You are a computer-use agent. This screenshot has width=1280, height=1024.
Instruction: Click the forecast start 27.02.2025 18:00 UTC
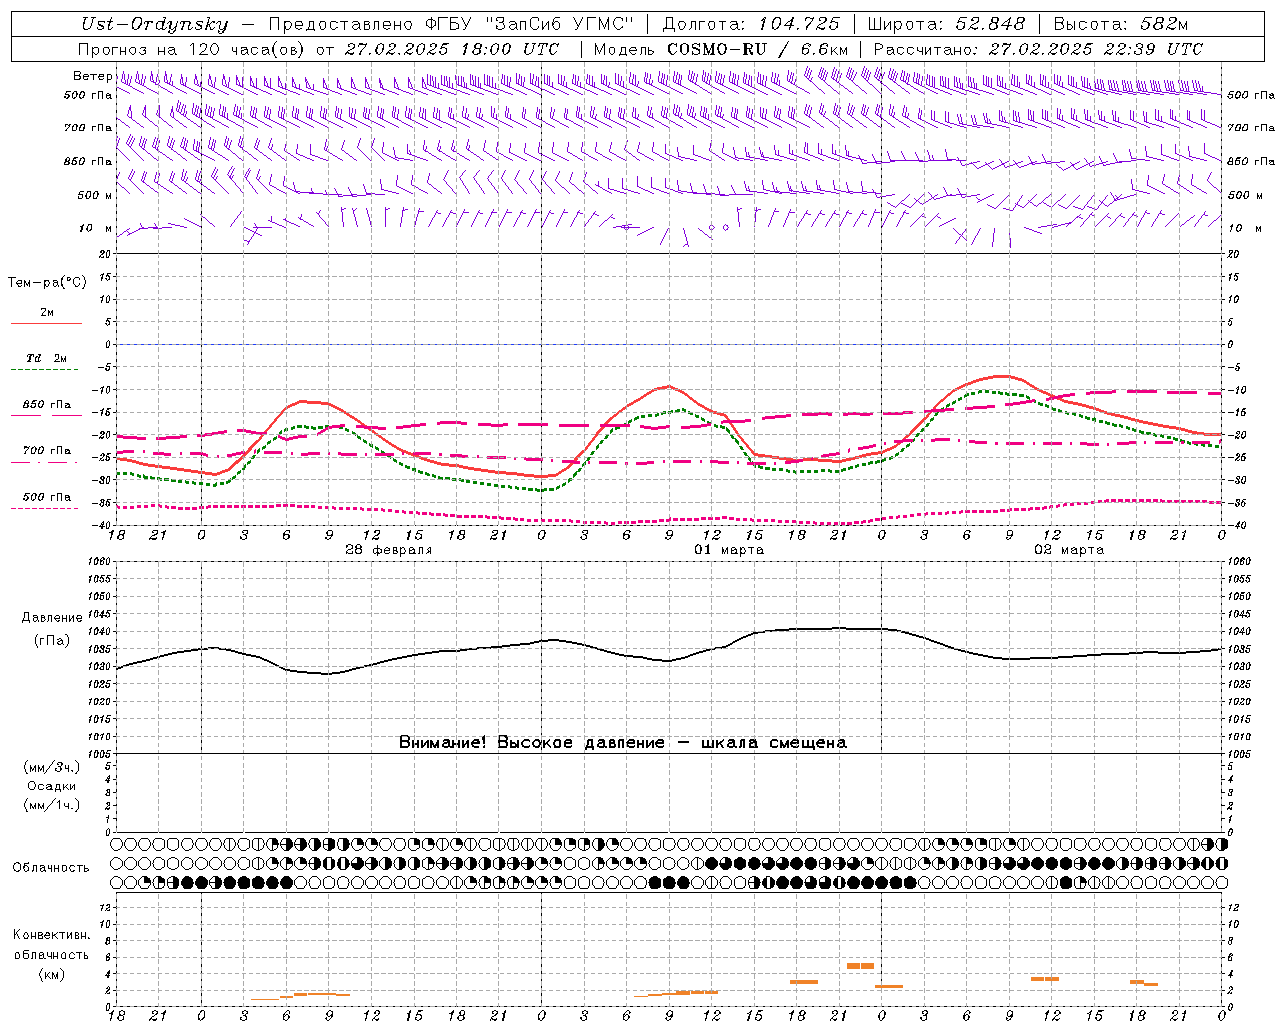(x=452, y=49)
